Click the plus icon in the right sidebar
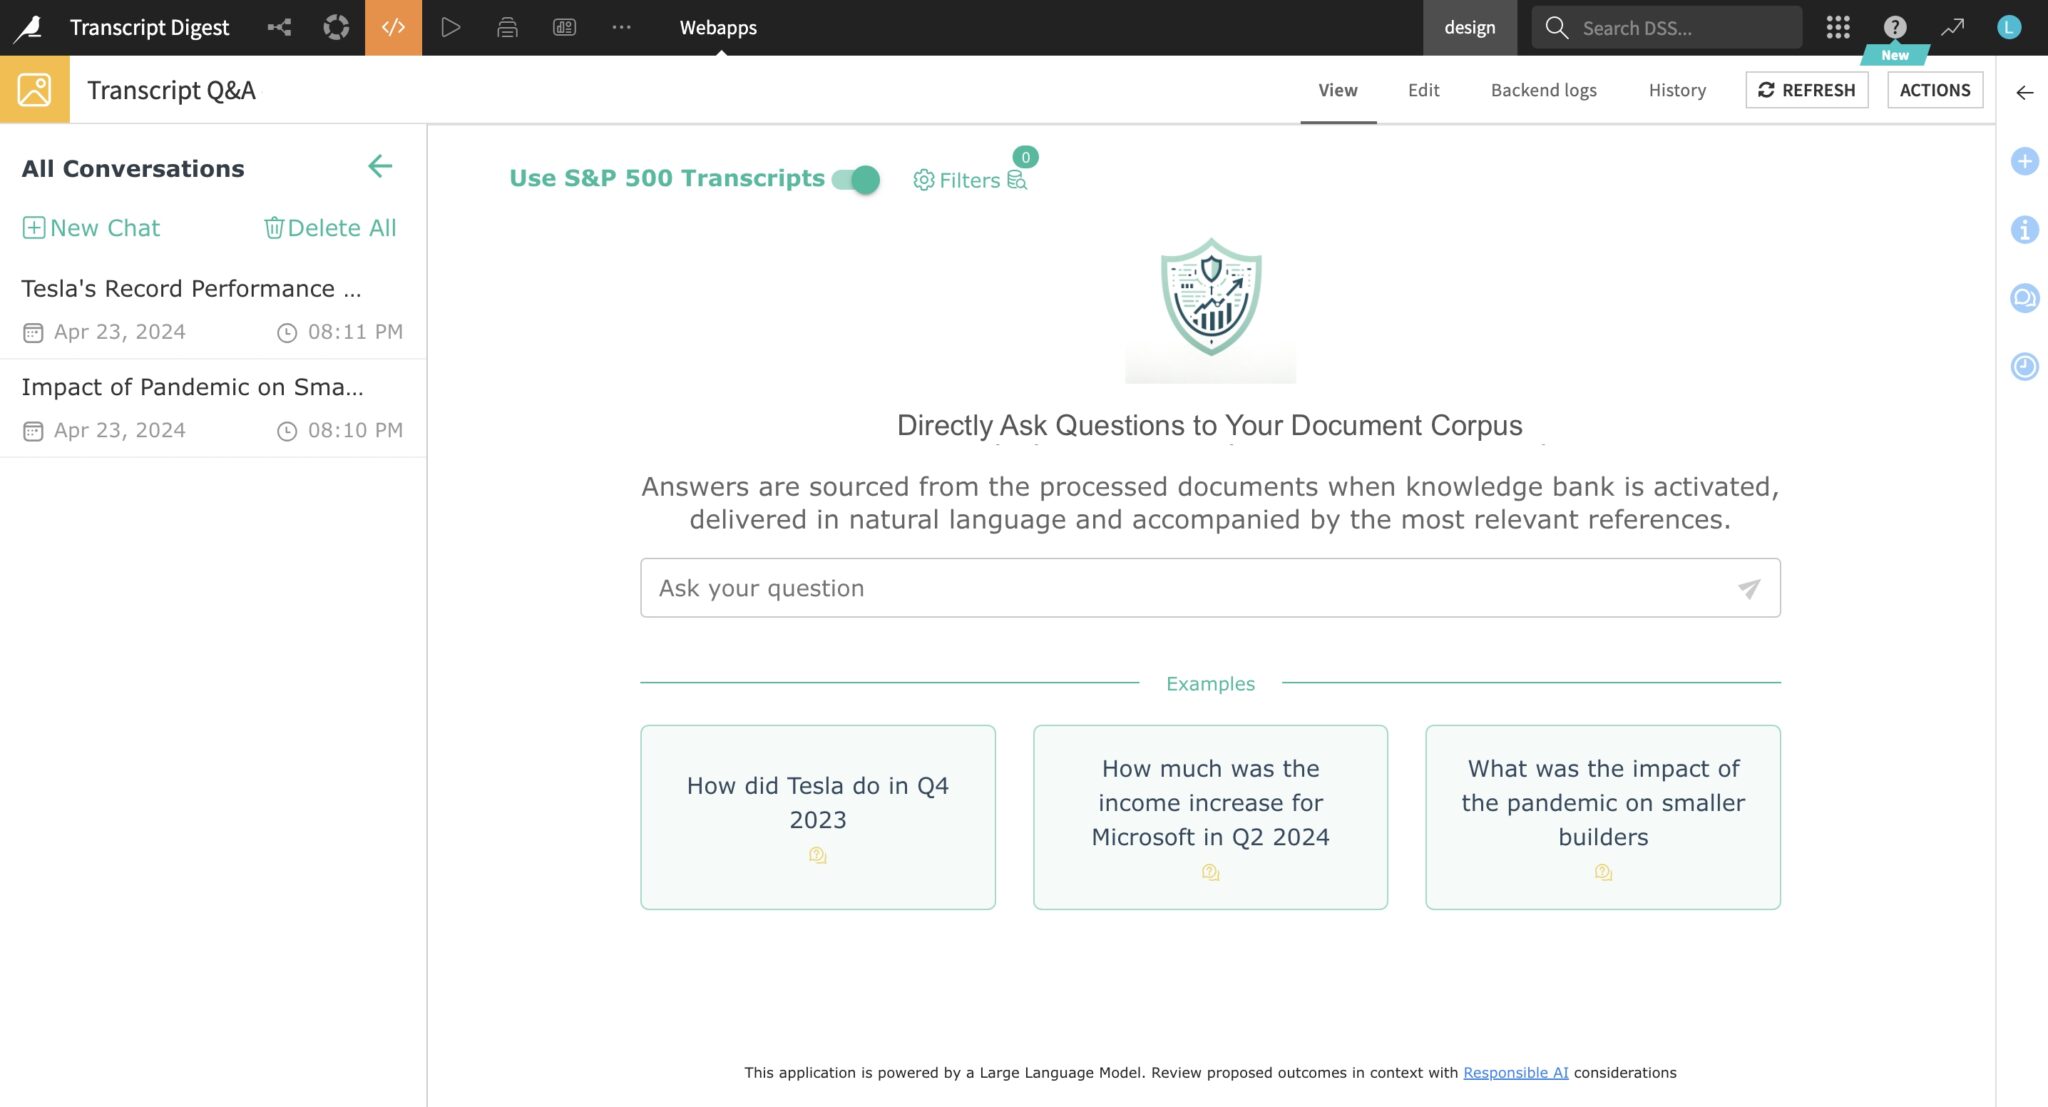Viewport: 2048px width, 1107px height. 2024,161
